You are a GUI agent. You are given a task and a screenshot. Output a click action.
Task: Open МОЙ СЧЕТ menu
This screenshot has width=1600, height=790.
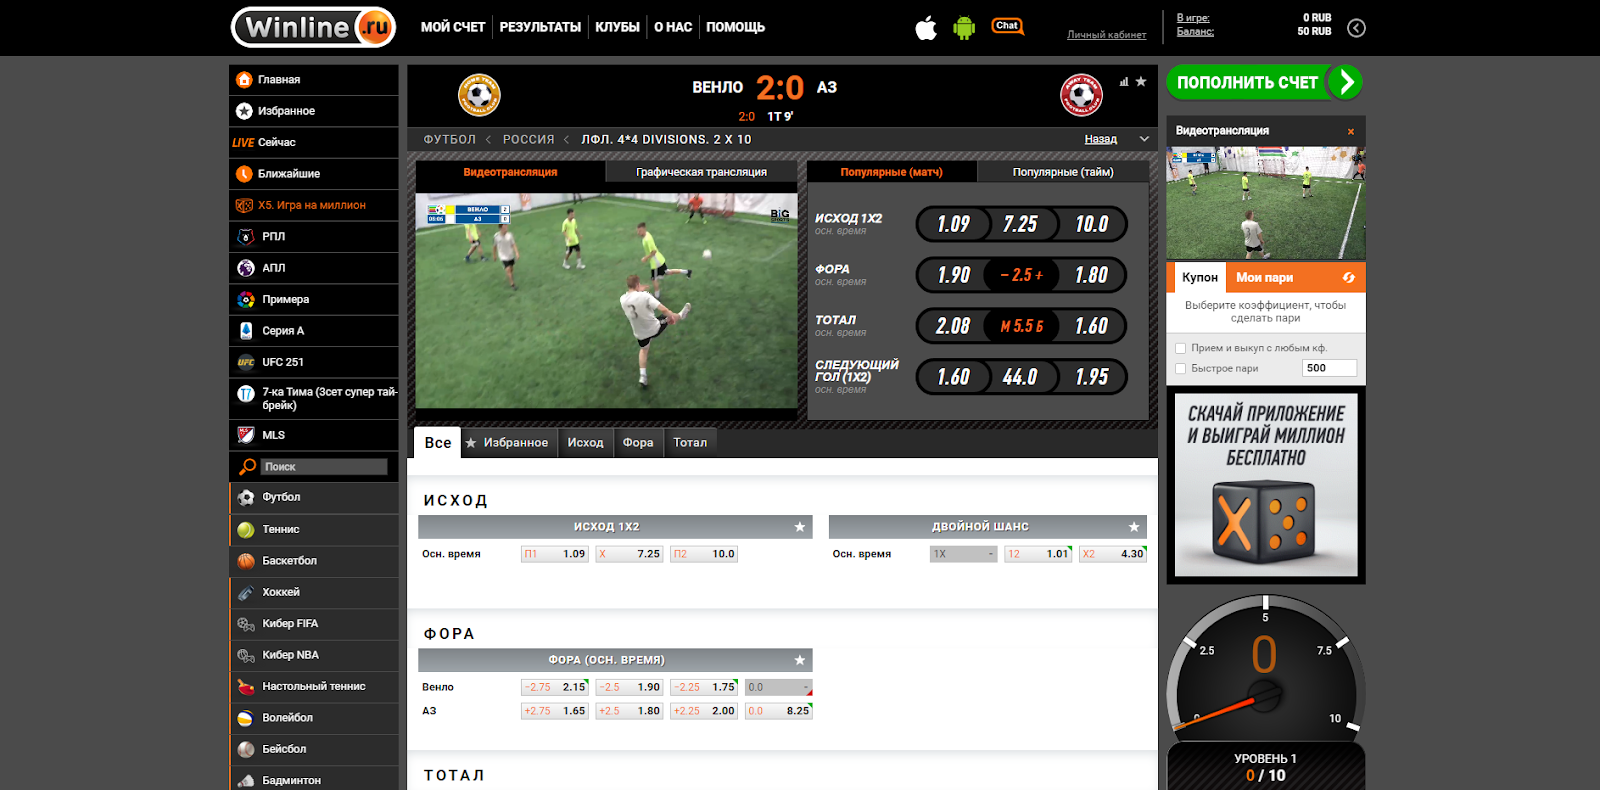click(453, 27)
